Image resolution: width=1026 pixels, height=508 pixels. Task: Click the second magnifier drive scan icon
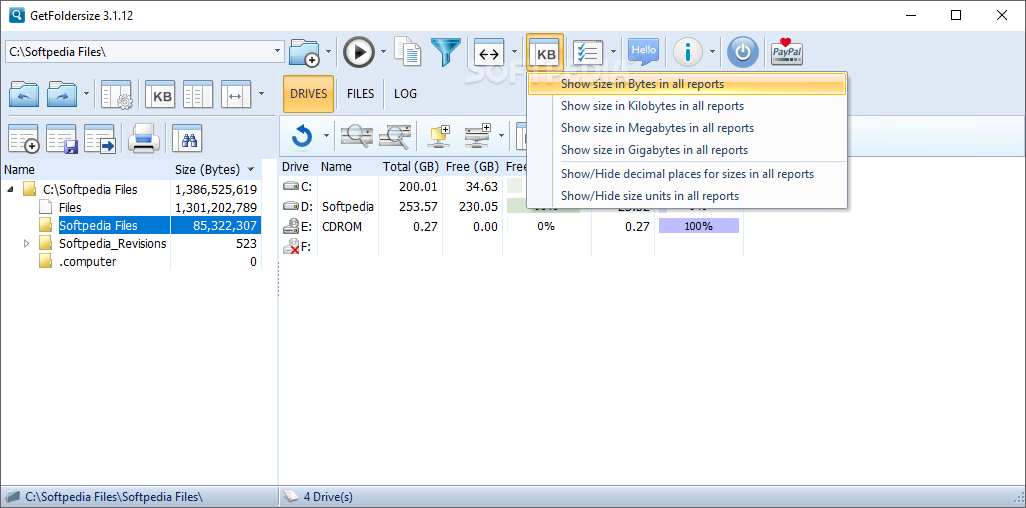click(395, 136)
